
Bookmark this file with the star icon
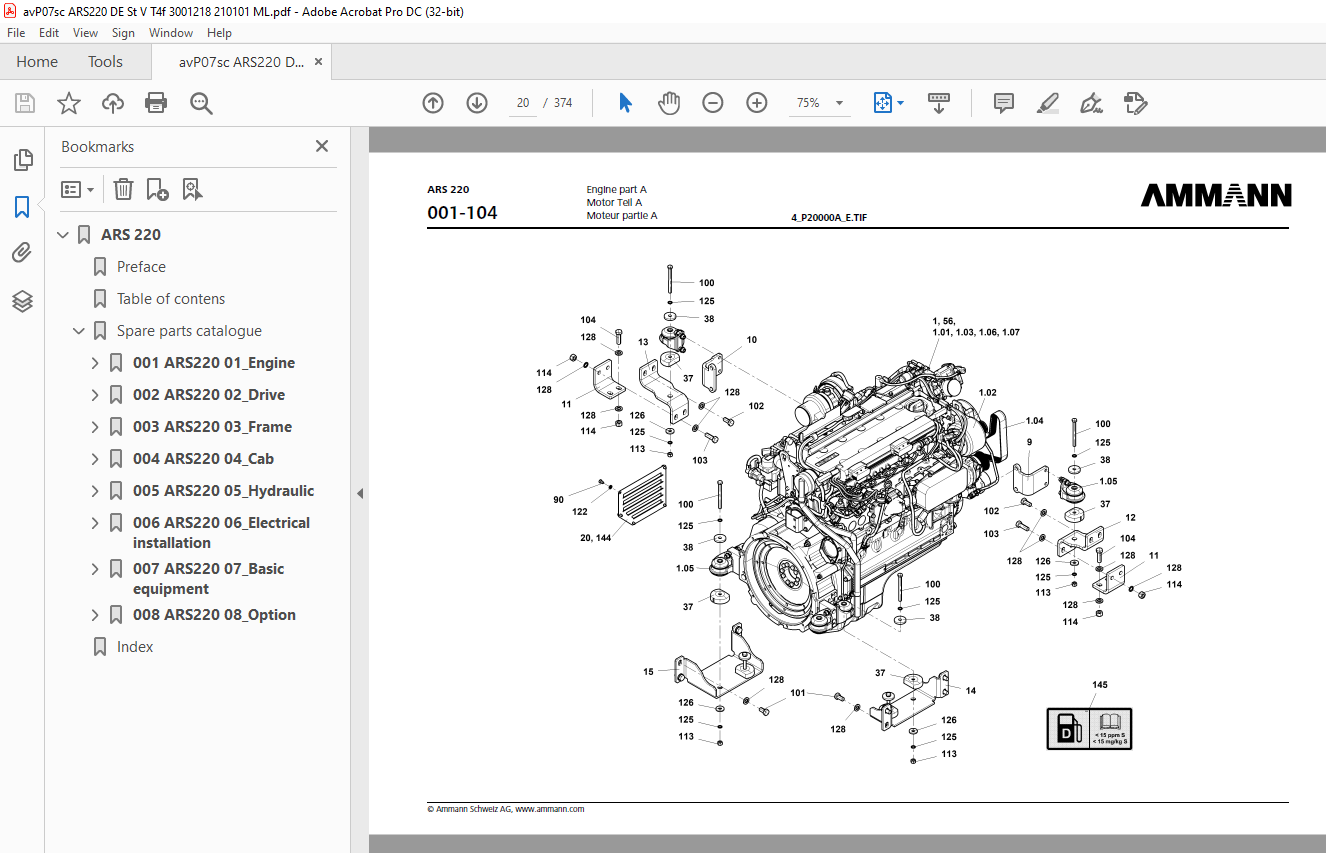[68, 103]
